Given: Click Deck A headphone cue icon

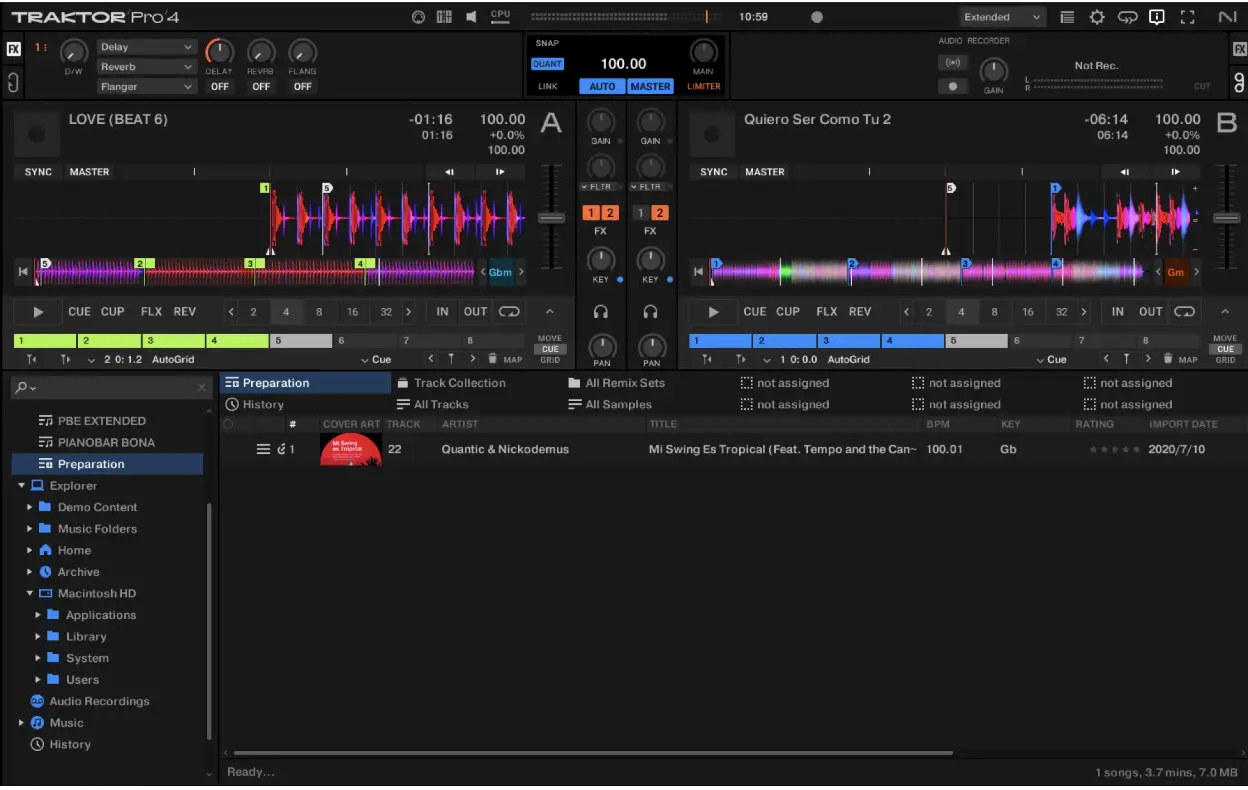Looking at the screenshot, I should pos(601,312).
